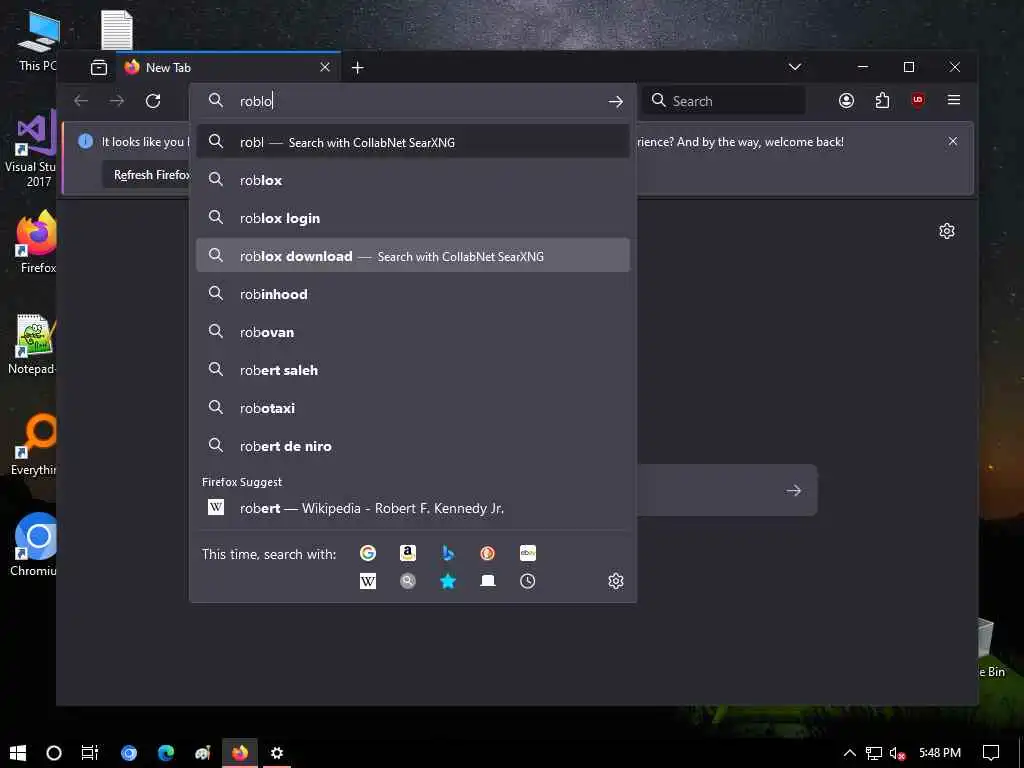Search this time with Amazon
The height and width of the screenshot is (768, 1024).
point(408,553)
